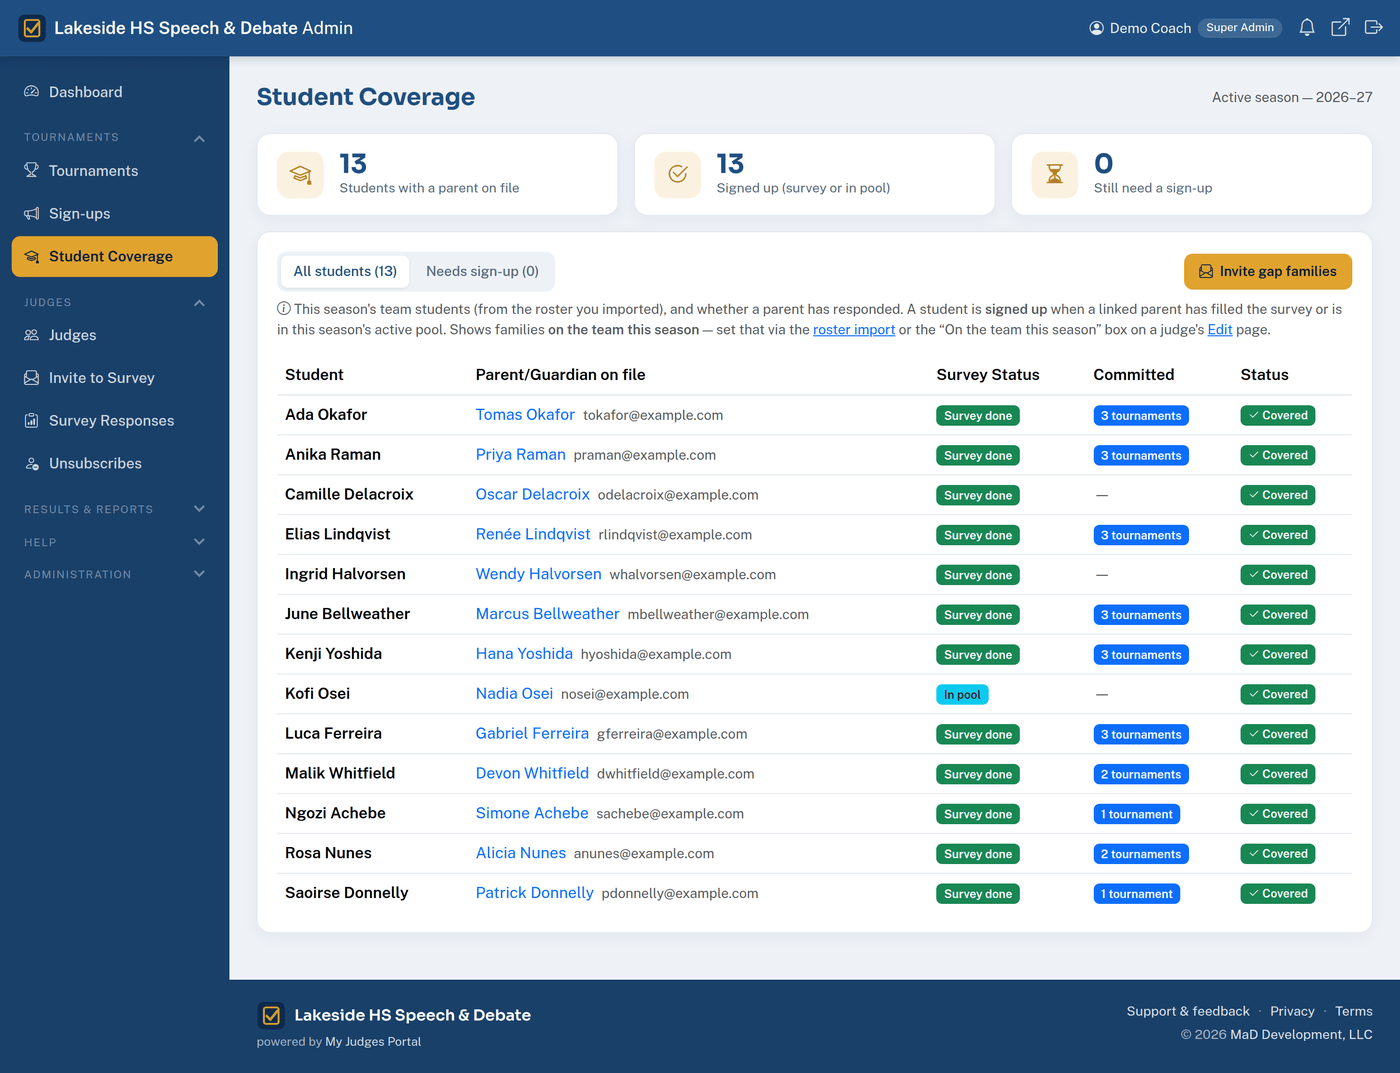
Task: Click the Unsubscribes person icon
Action: [32, 464]
